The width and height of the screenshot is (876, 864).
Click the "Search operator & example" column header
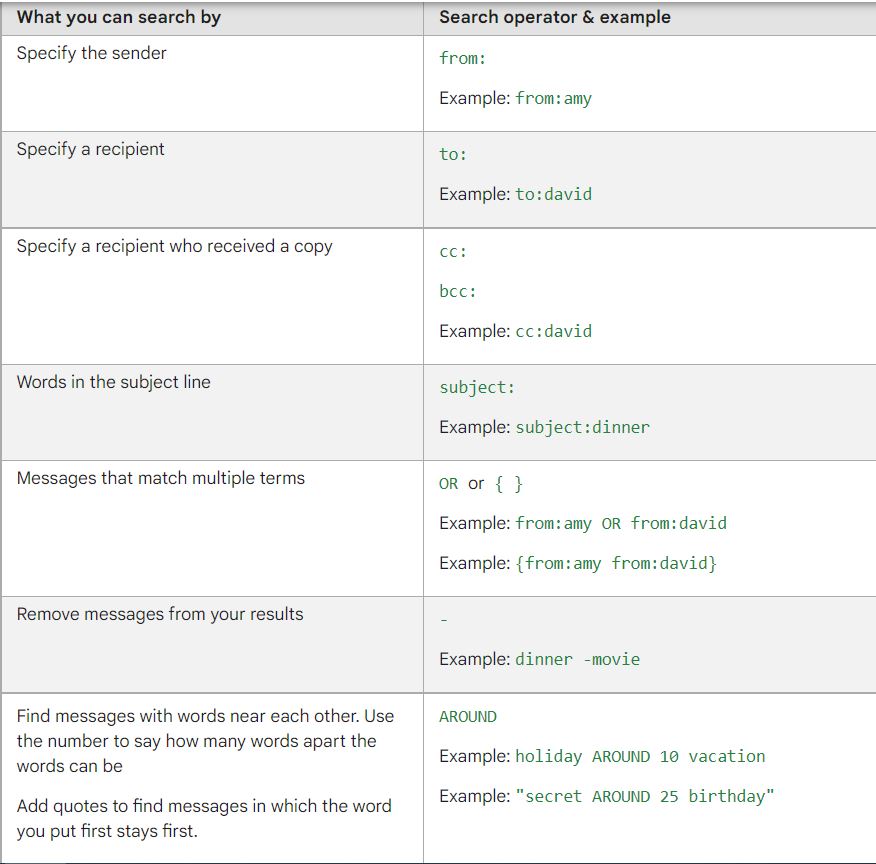pos(554,17)
